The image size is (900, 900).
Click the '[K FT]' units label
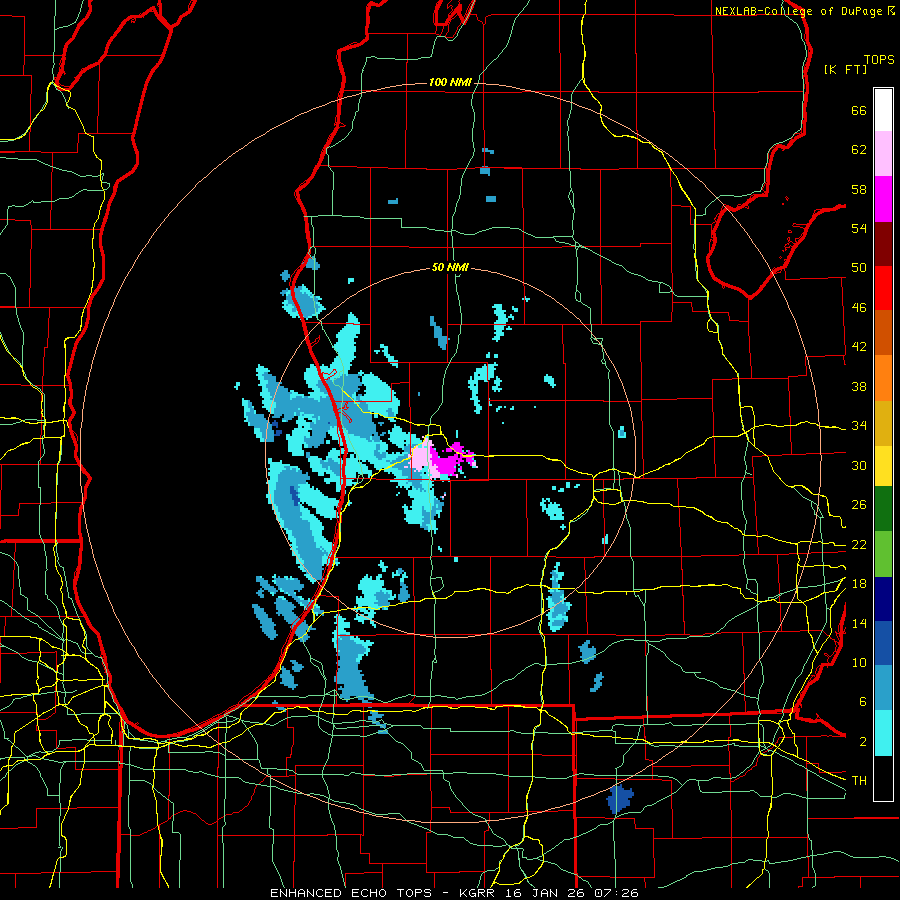(845, 69)
